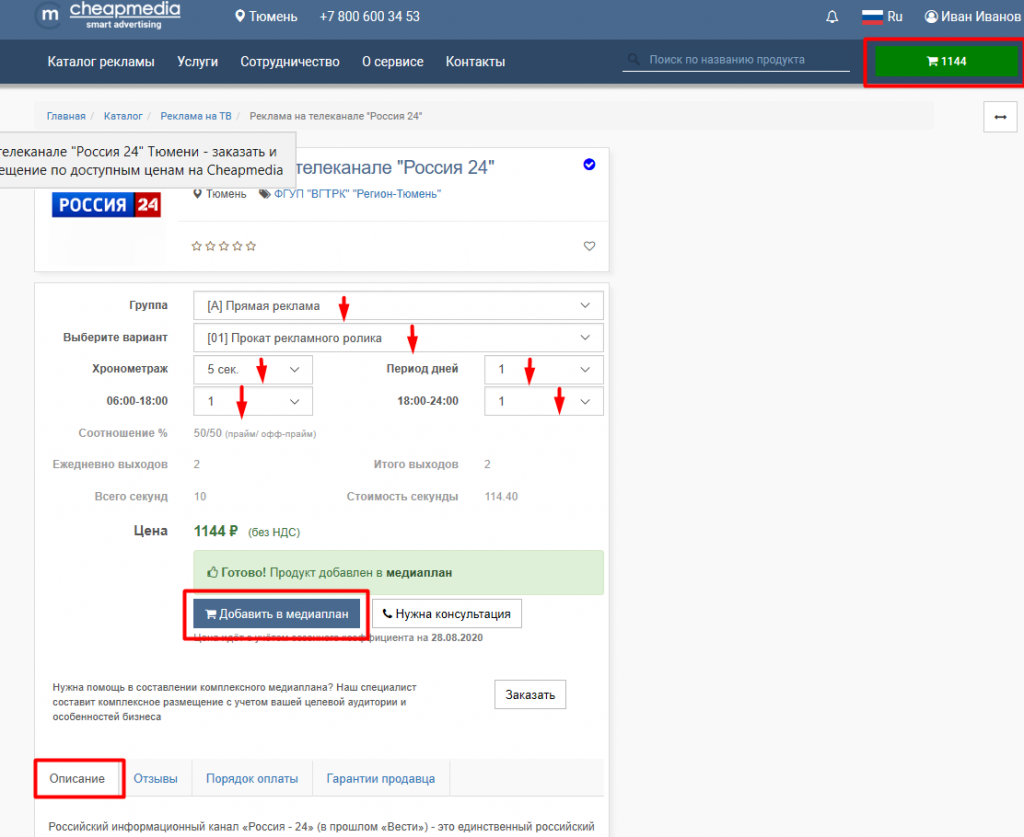
Task: Open the Порядок оплаты tab
Action: pos(251,778)
